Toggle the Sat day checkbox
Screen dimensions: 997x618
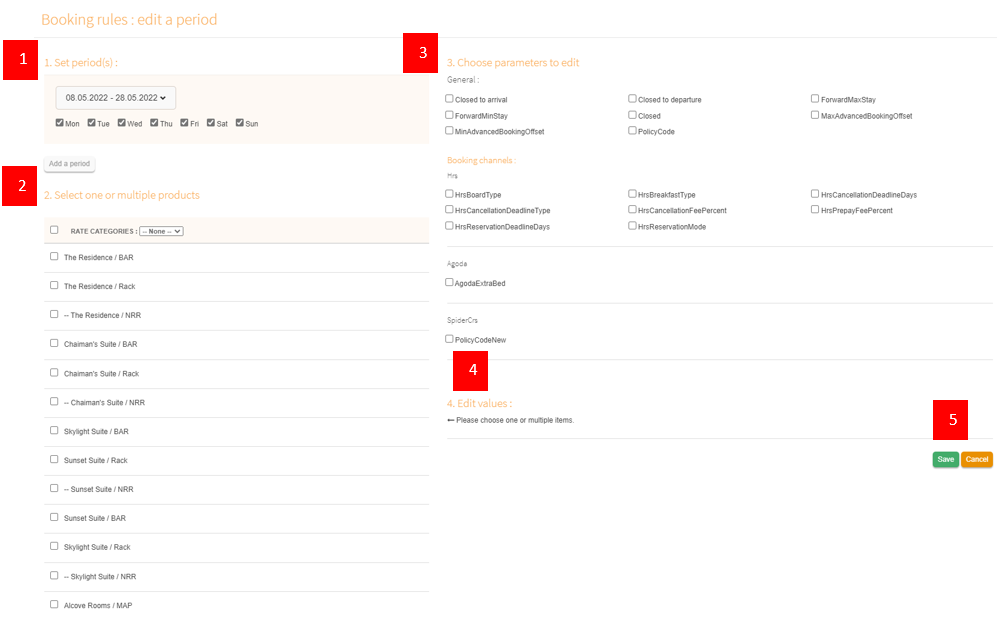[211, 123]
